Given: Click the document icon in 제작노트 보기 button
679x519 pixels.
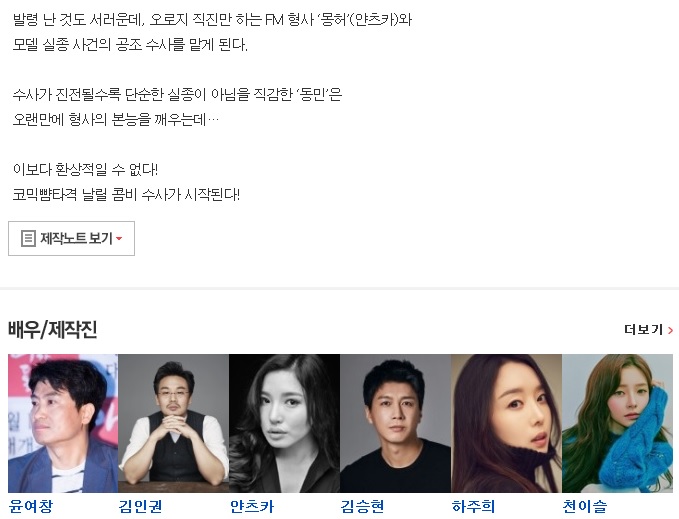Looking at the screenshot, I should pyautogui.click(x=28, y=239).
